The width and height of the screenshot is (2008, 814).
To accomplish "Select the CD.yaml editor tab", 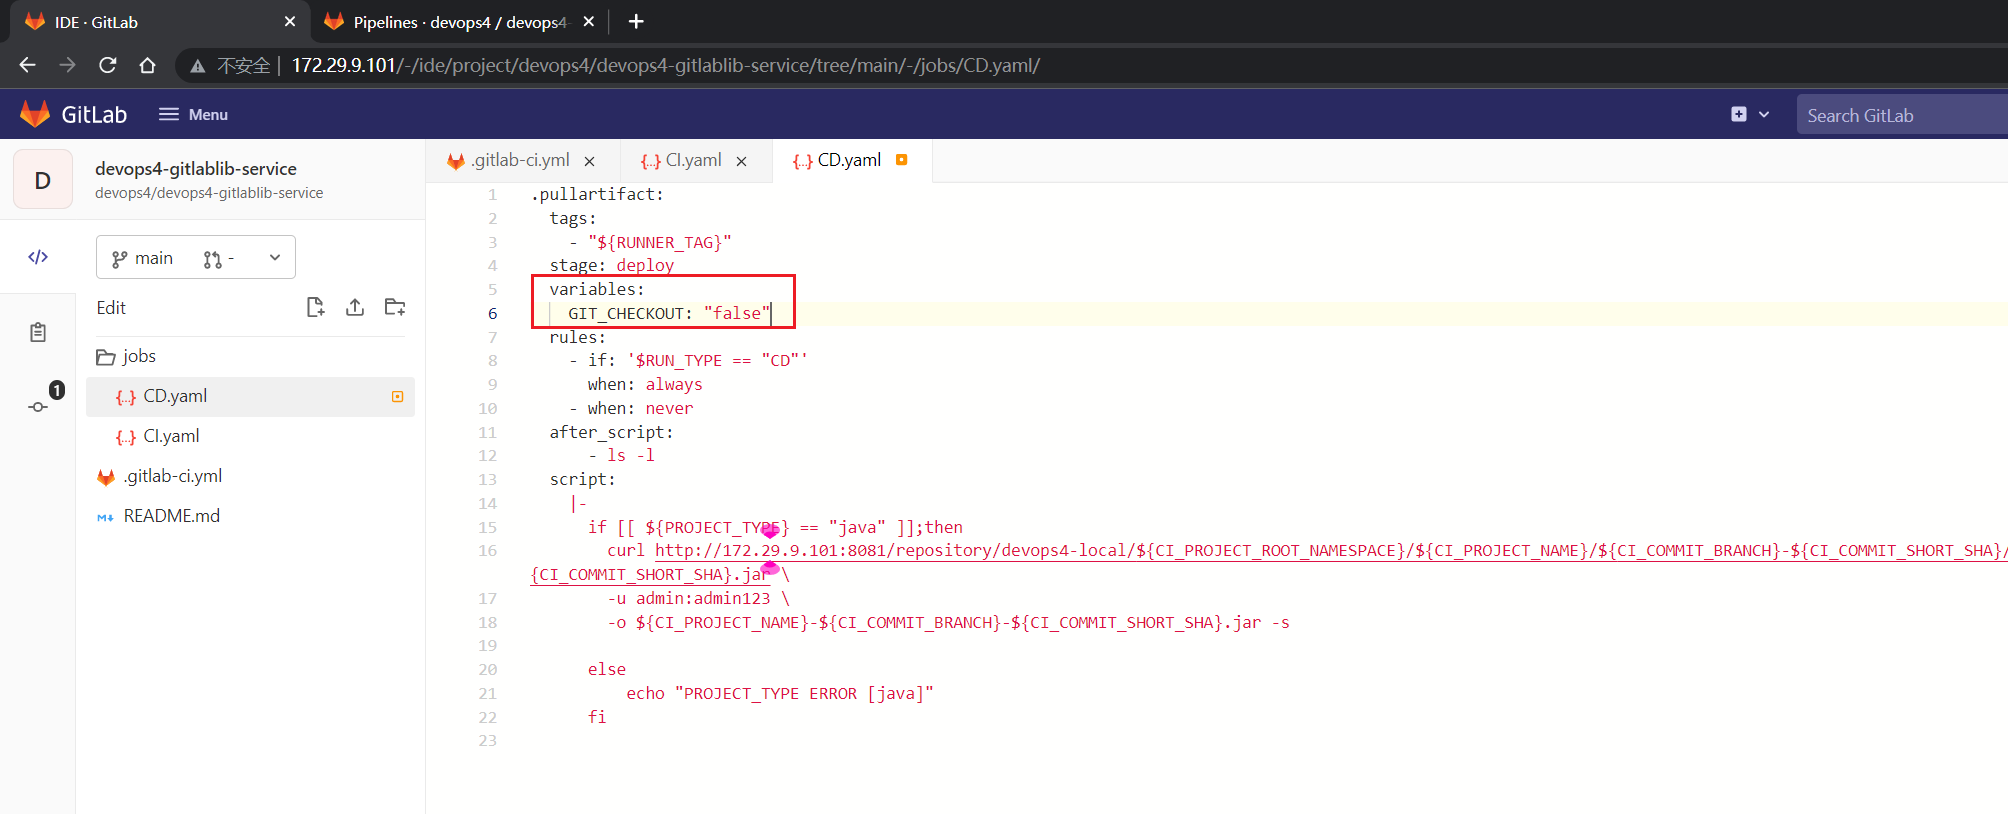I will tap(850, 160).
